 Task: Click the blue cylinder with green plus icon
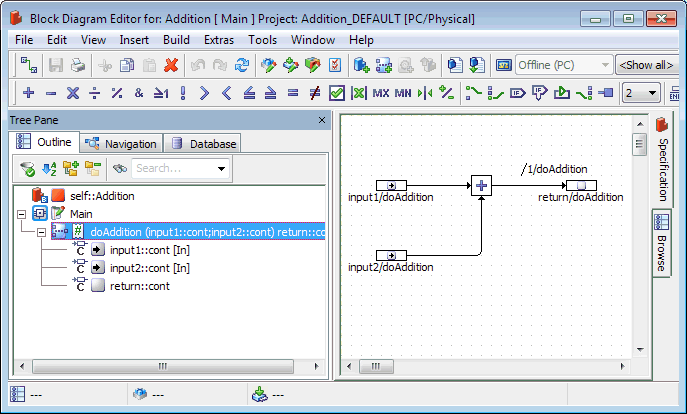361,65
